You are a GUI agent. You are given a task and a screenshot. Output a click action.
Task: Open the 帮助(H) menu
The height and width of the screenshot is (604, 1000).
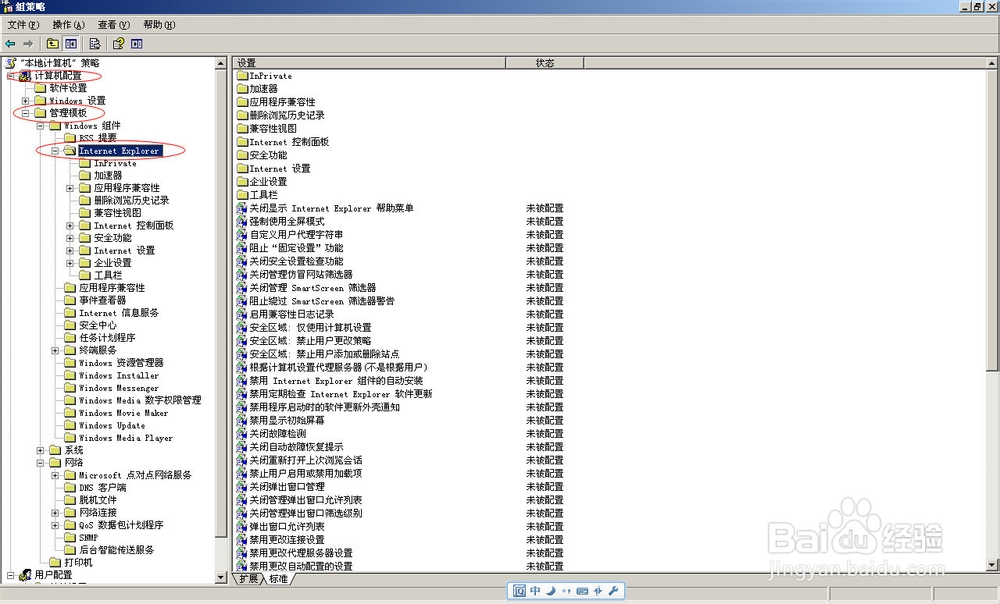point(159,25)
